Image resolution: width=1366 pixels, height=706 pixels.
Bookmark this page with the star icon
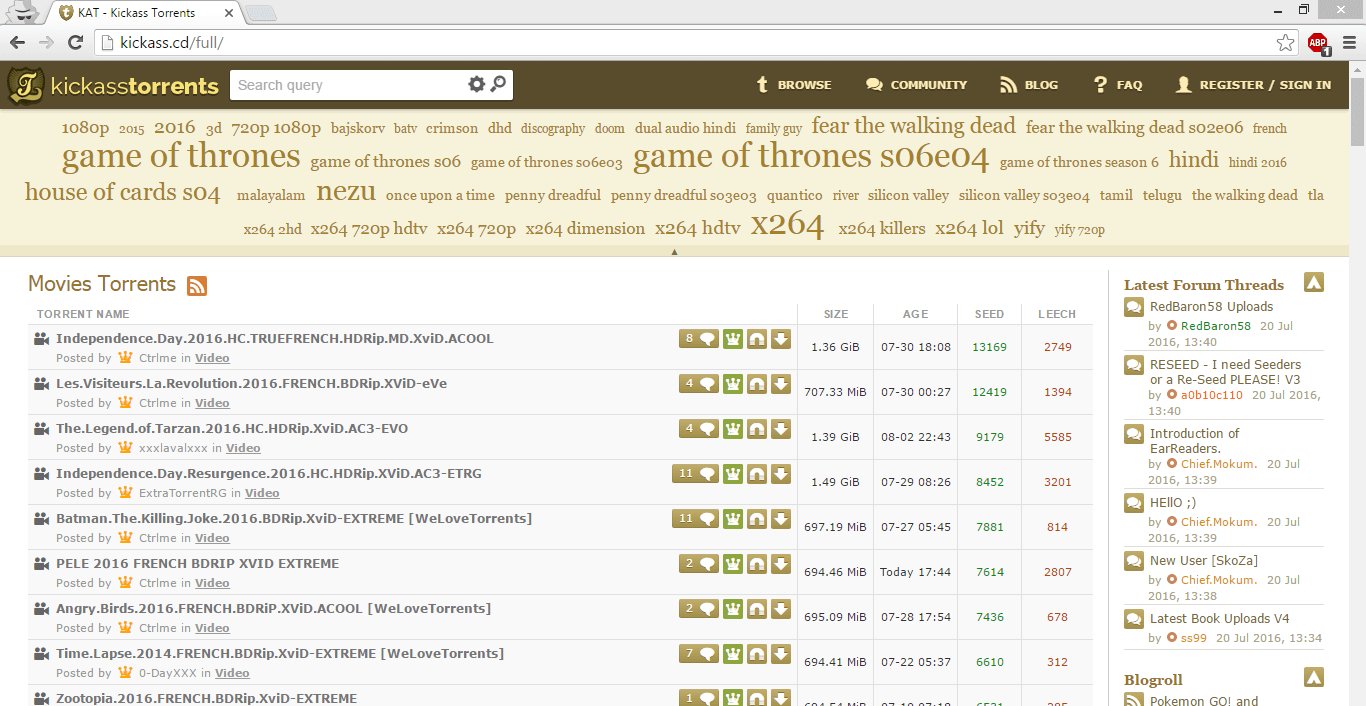[1285, 42]
